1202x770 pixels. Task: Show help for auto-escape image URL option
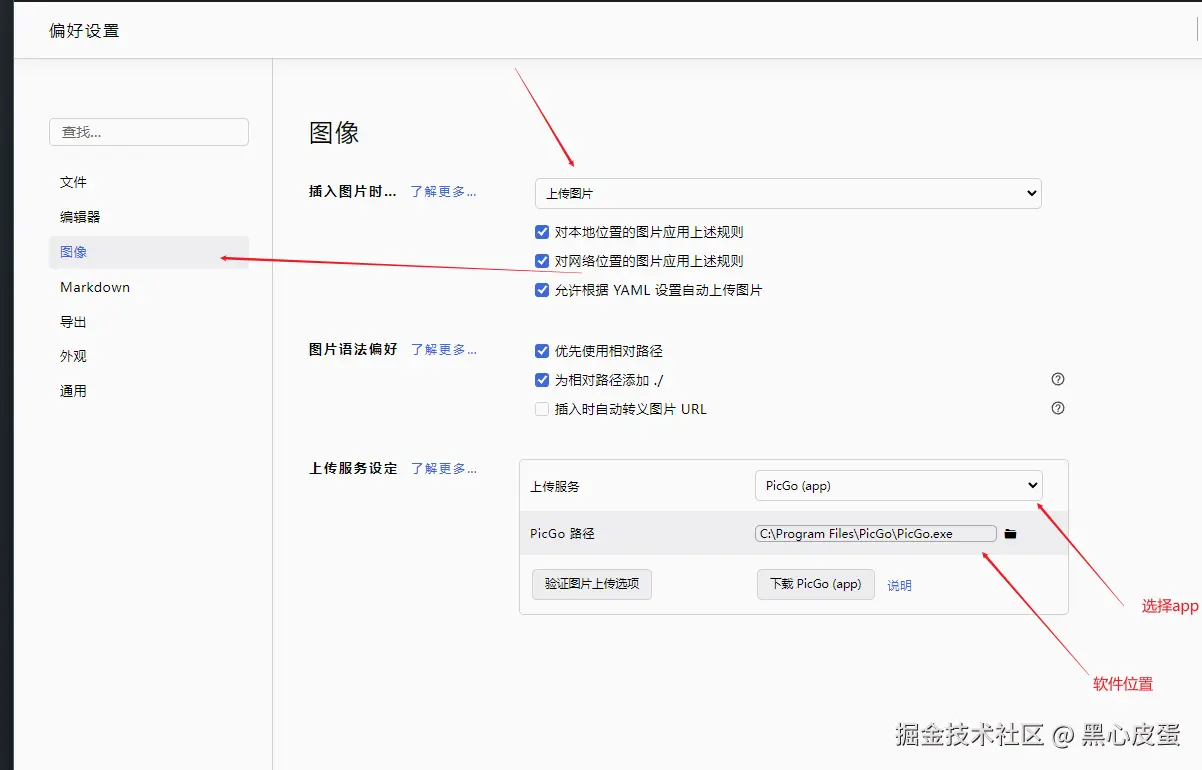tap(1058, 408)
